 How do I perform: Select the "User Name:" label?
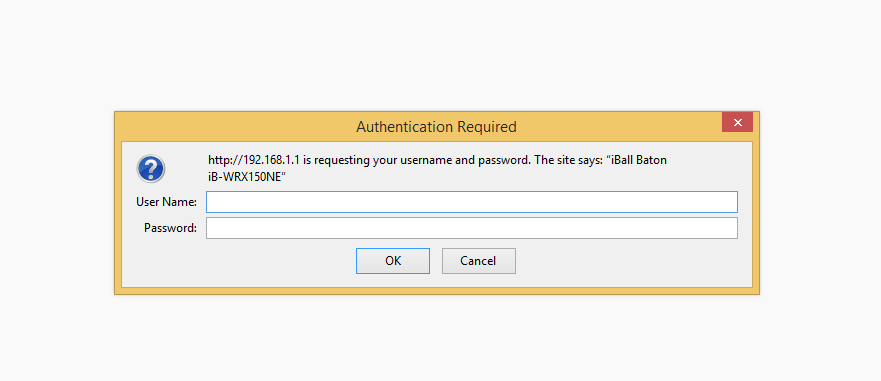166,202
